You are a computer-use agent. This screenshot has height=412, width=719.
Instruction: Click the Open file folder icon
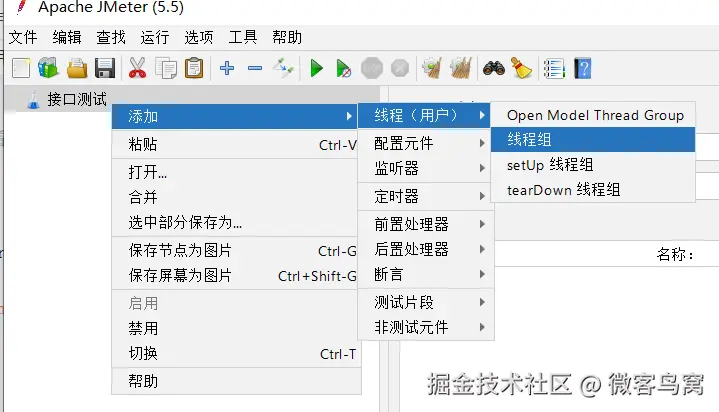tap(77, 68)
